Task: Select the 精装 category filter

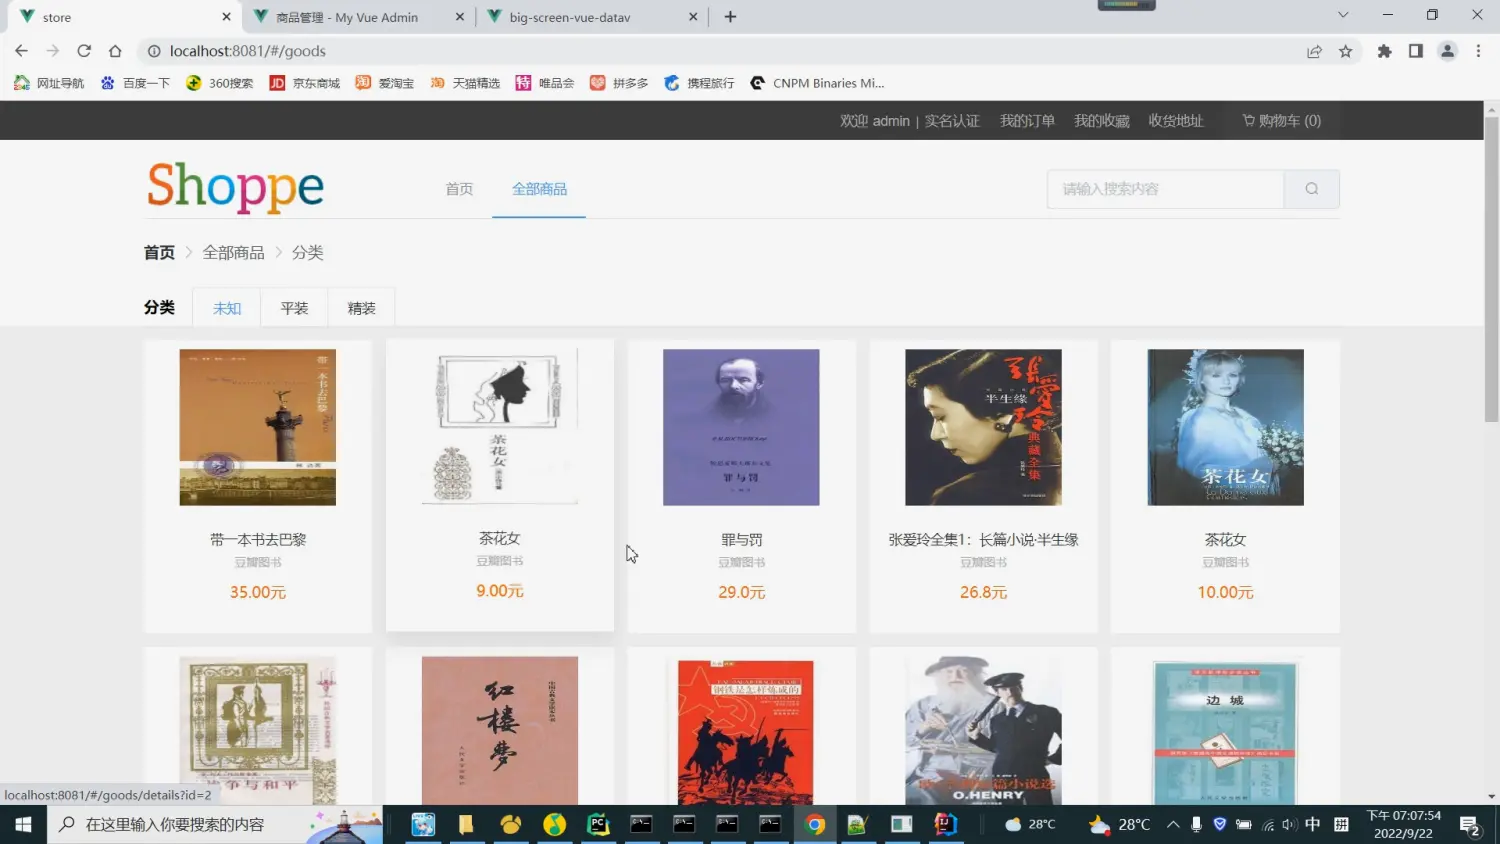Action: [361, 308]
